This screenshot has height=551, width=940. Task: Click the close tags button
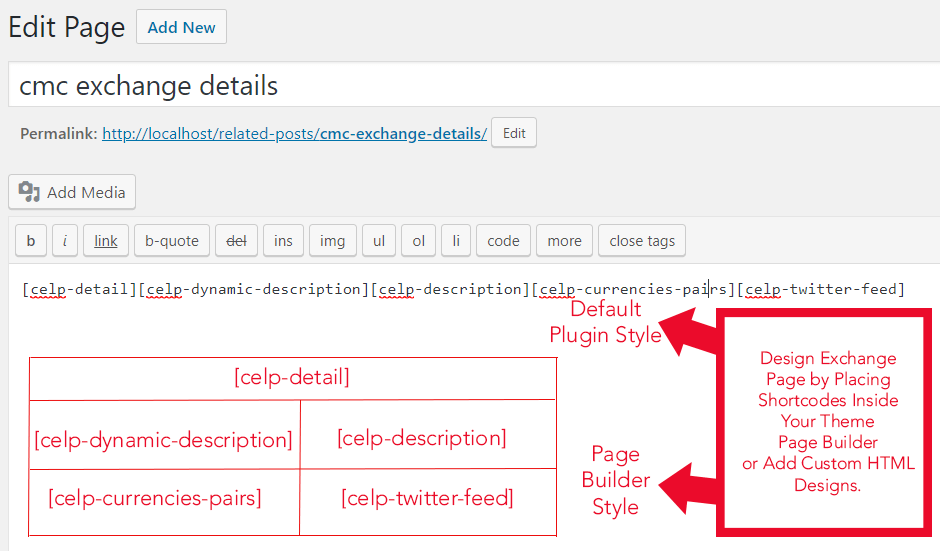click(642, 241)
